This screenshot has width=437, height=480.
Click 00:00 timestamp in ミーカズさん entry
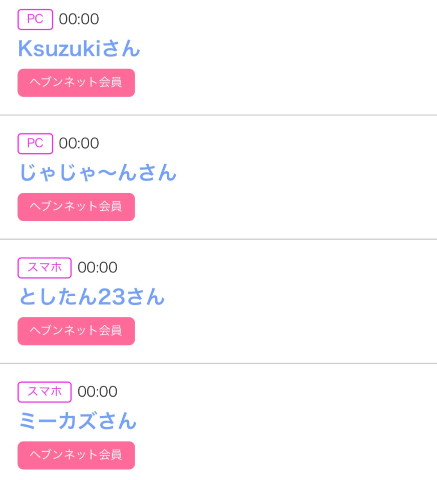coord(97,392)
